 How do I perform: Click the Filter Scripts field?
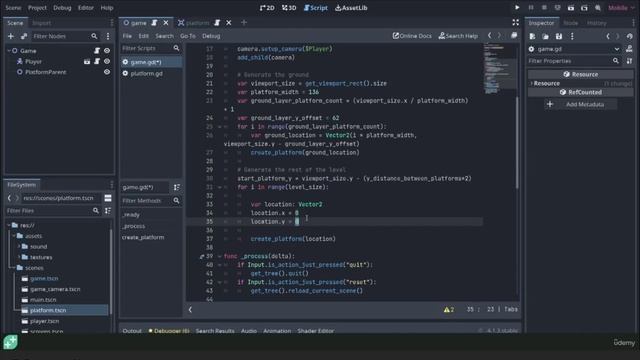[x=151, y=48]
